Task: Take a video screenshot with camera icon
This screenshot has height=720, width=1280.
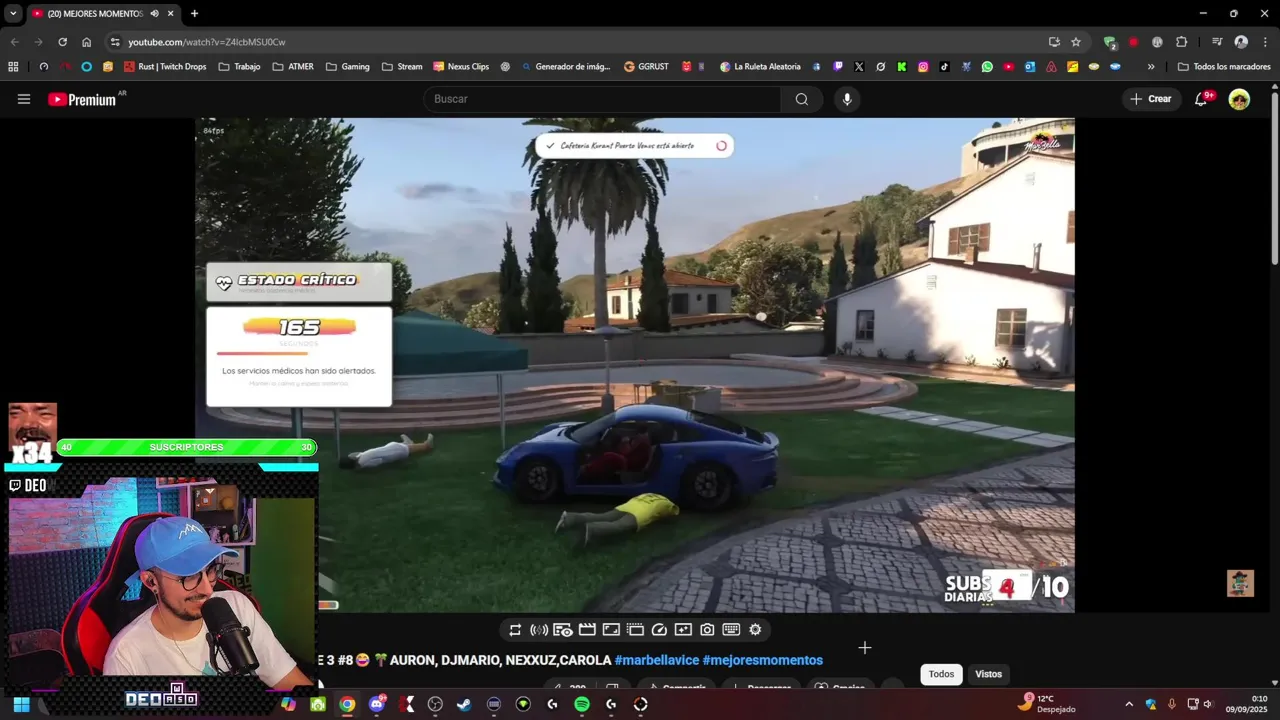Action: coord(707,630)
